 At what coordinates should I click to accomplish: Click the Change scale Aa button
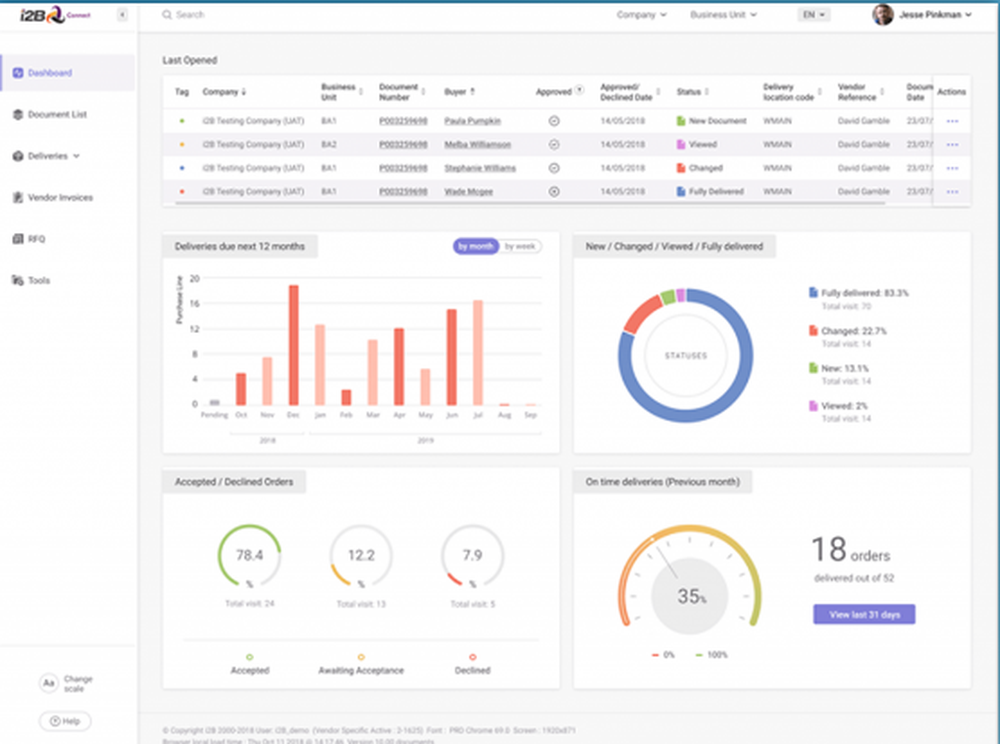(48, 683)
